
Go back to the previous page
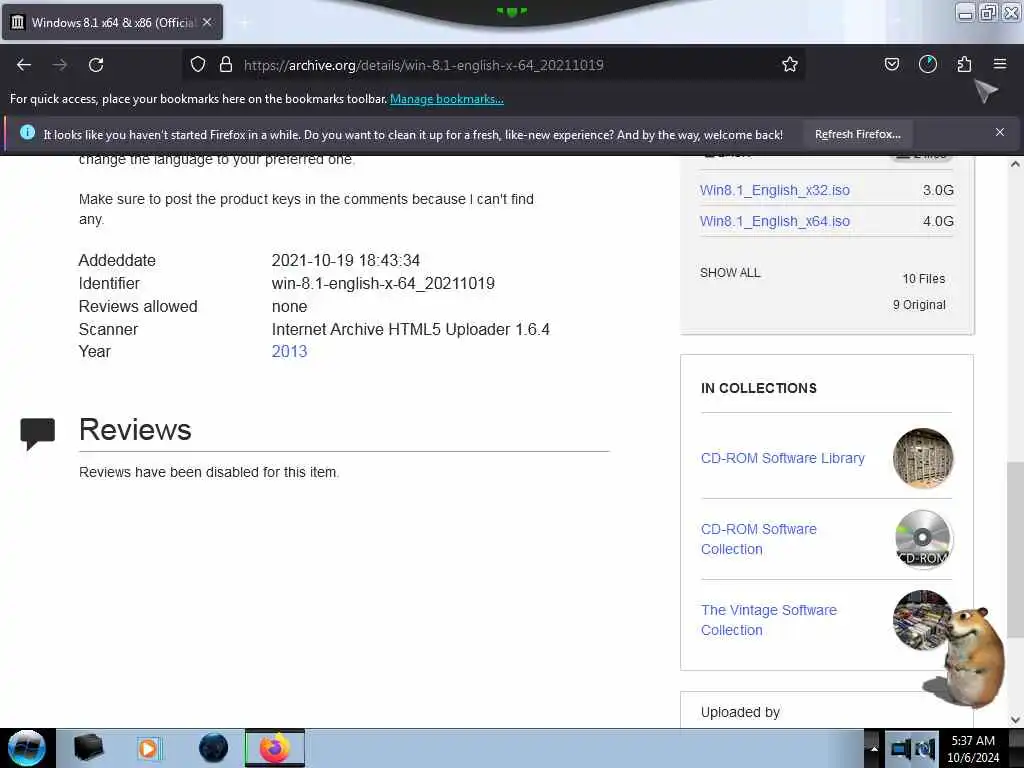click(24, 65)
